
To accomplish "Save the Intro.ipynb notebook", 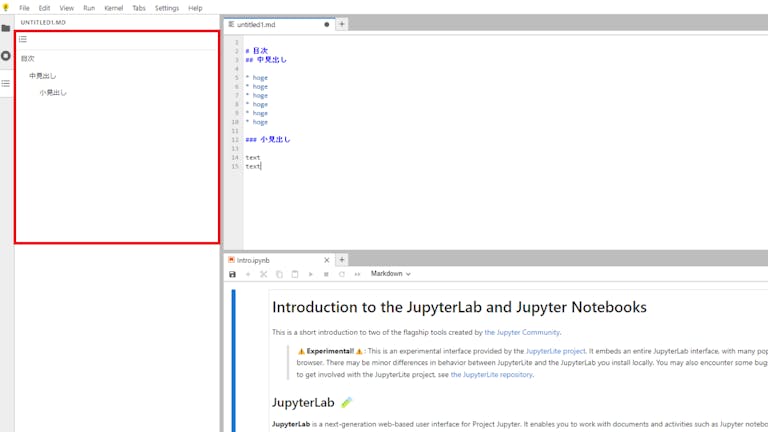I will tap(232, 274).
